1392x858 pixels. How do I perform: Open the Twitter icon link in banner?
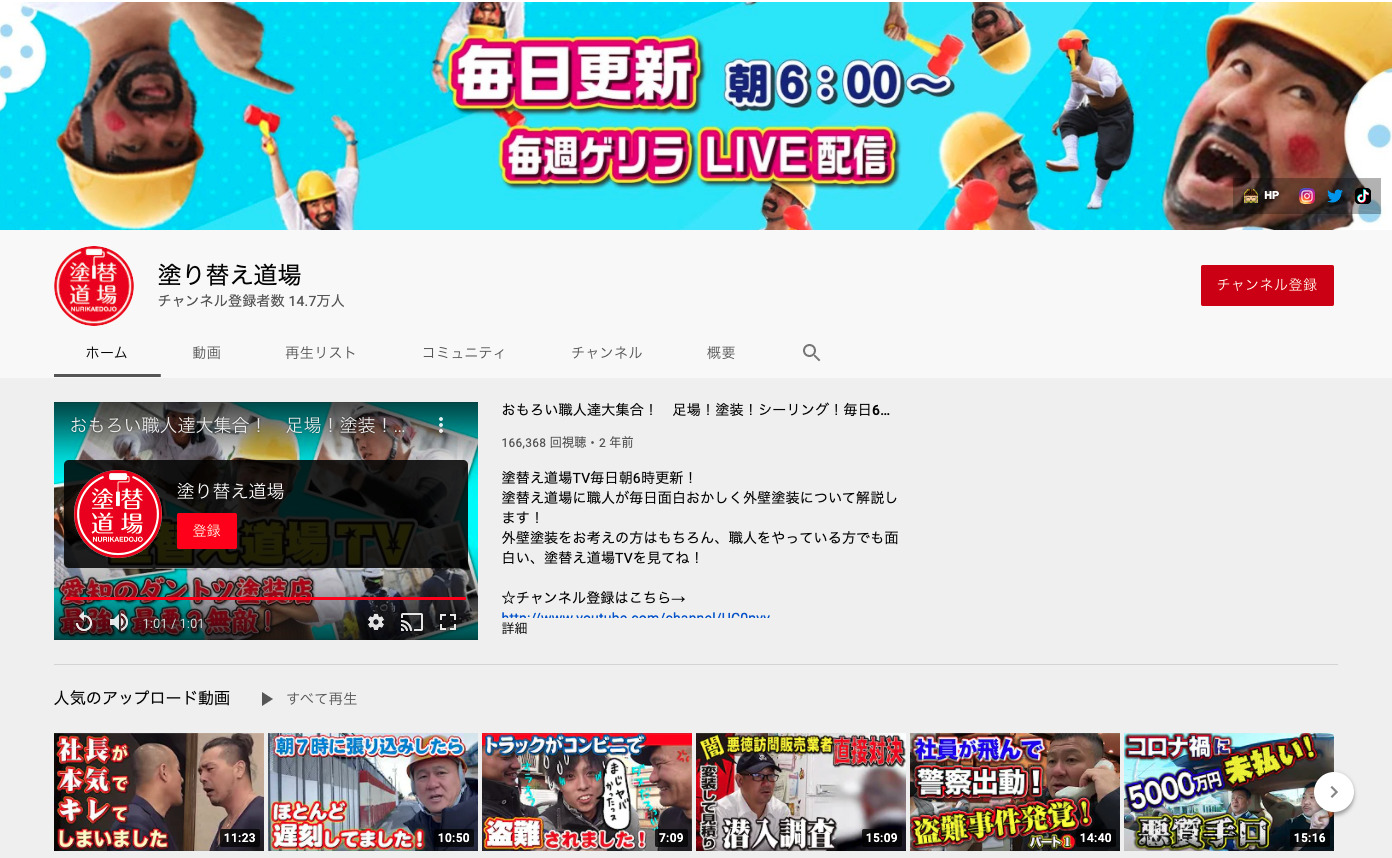[1334, 196]
